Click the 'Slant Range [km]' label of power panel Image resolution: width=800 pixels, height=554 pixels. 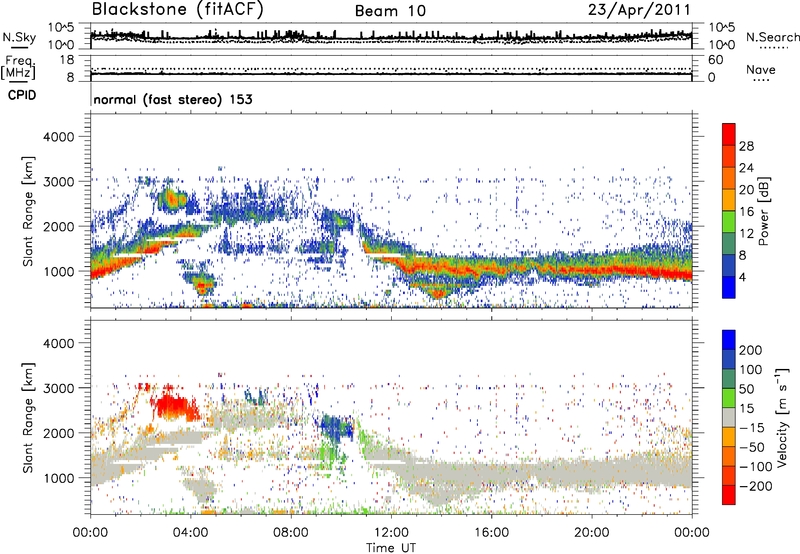click(x=28, y=211)
